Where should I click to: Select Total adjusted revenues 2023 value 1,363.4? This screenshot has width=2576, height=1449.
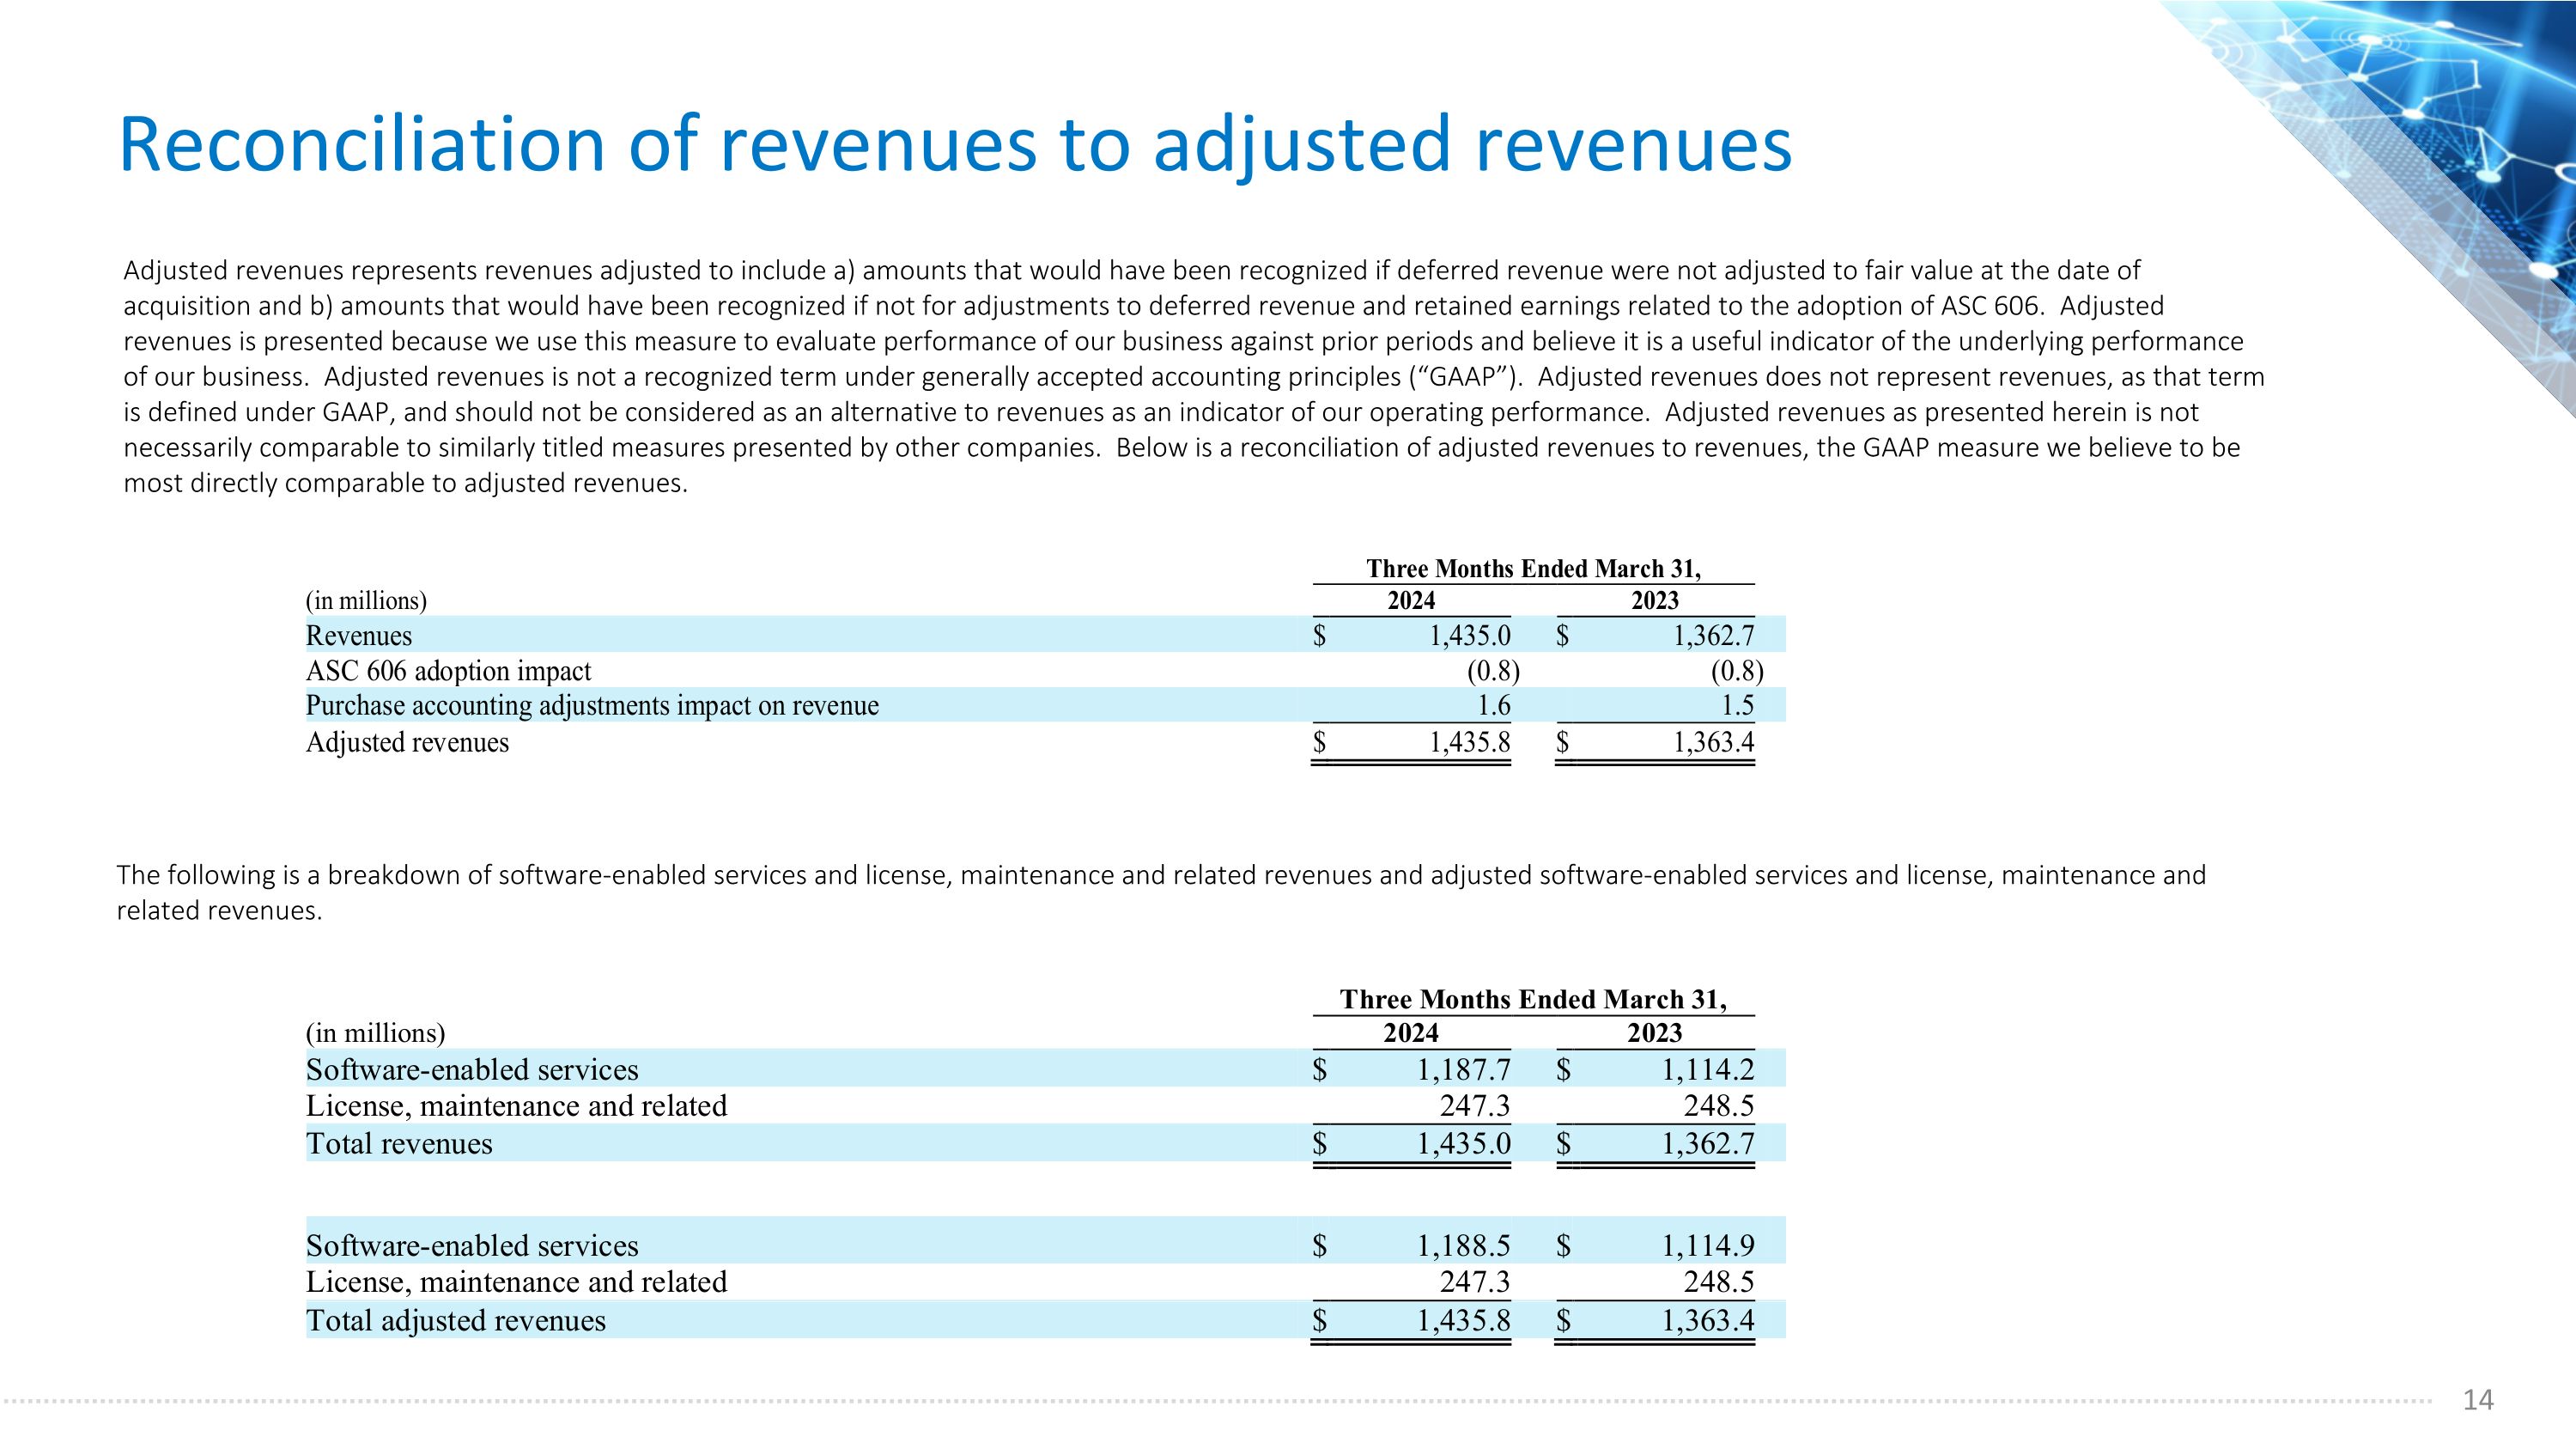point(1707,1321)
